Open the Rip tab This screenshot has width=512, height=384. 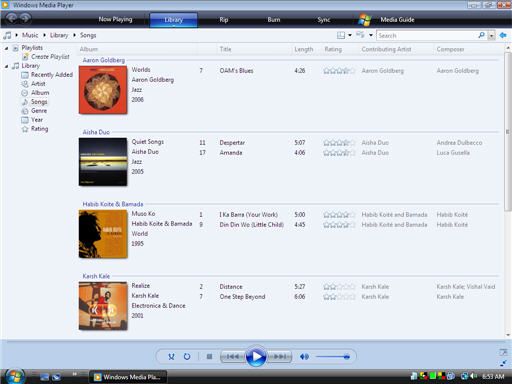tap(224, 20)
